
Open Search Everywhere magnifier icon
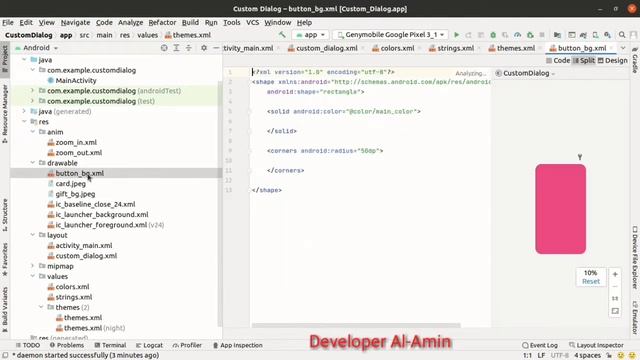pyautogui.click(x=622, y=35)
